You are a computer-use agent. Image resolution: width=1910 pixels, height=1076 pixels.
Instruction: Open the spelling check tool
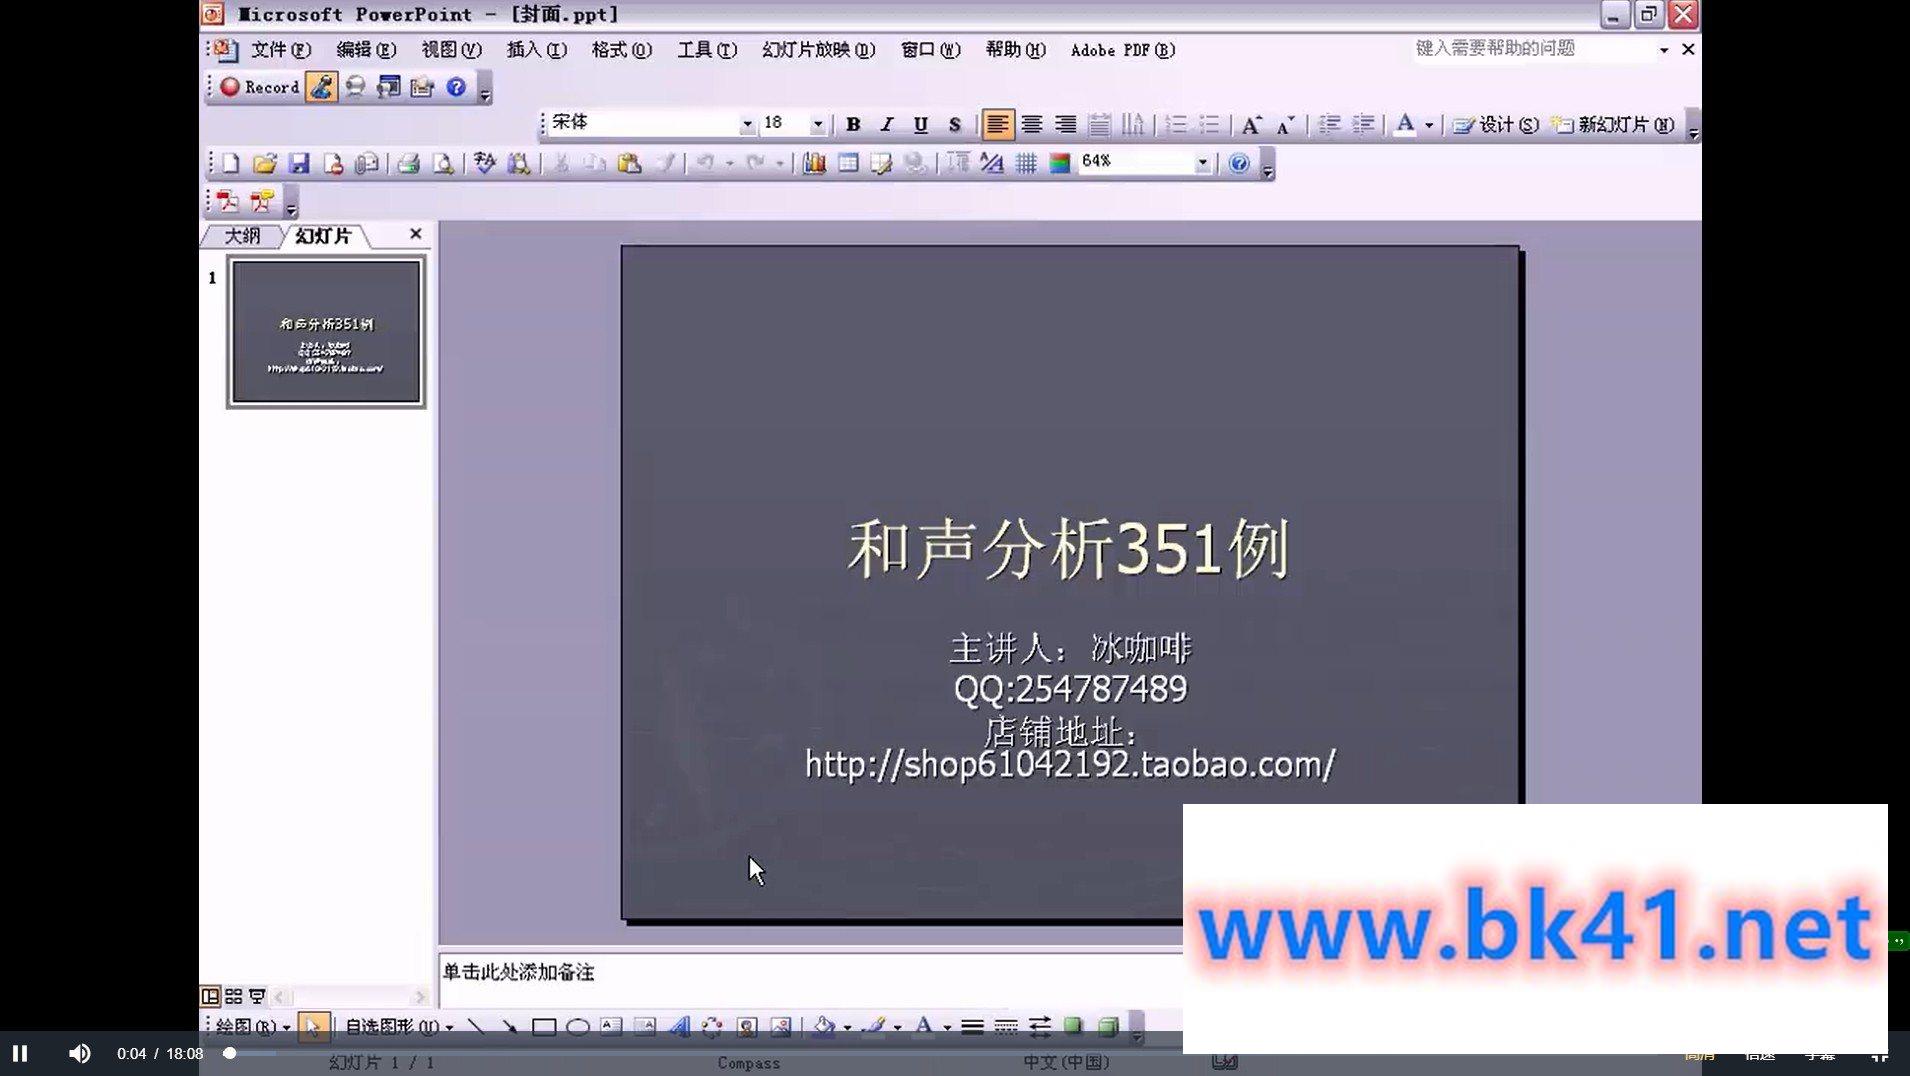483,162
